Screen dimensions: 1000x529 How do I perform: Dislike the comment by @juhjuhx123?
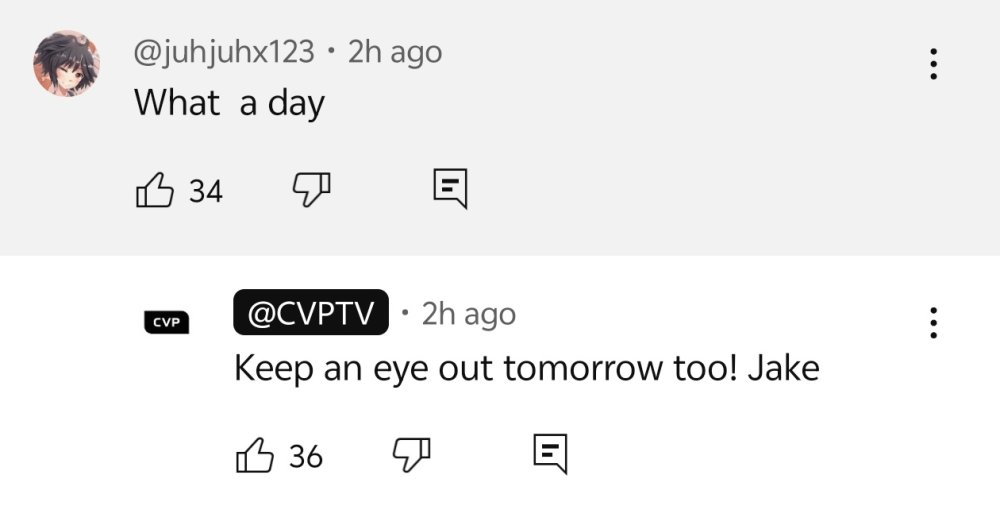tap(310, 187)
